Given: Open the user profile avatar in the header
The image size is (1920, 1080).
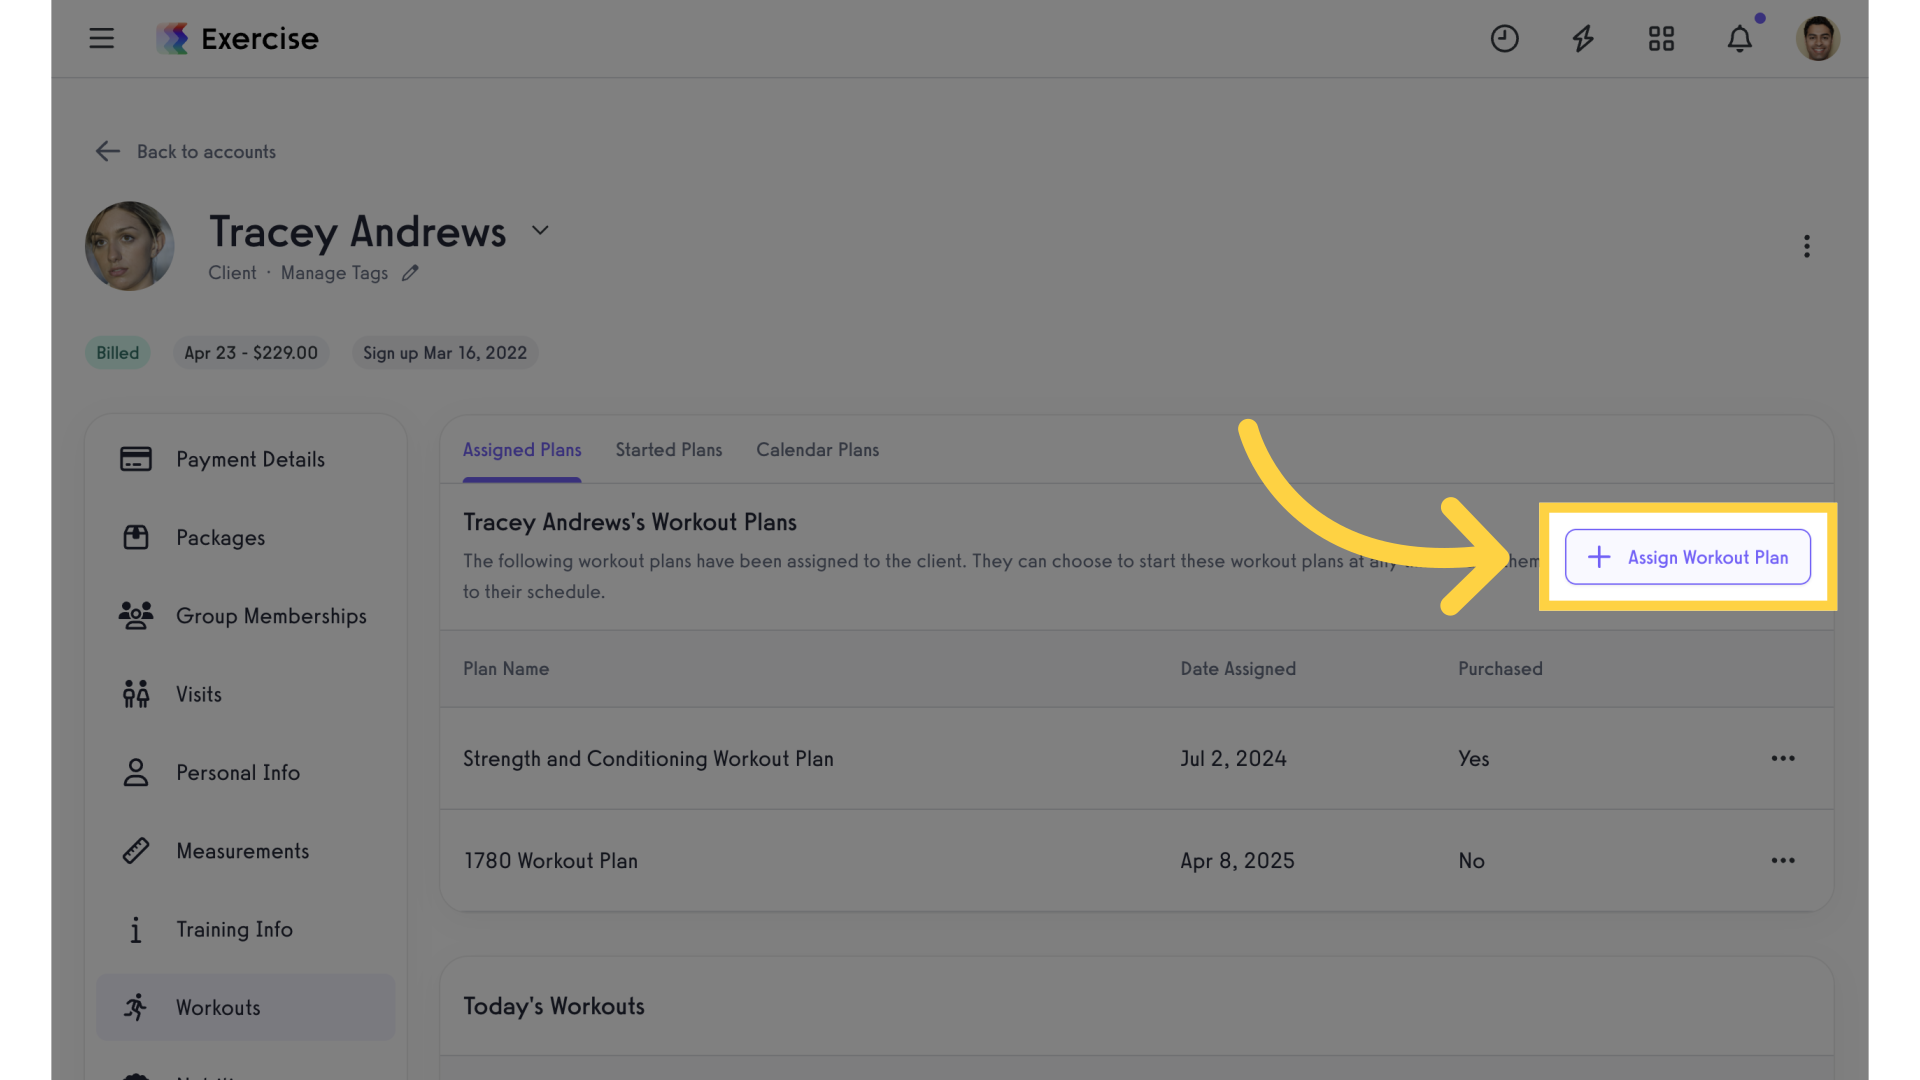Looking at the screenshot, I should click(x=1817, y=38).
